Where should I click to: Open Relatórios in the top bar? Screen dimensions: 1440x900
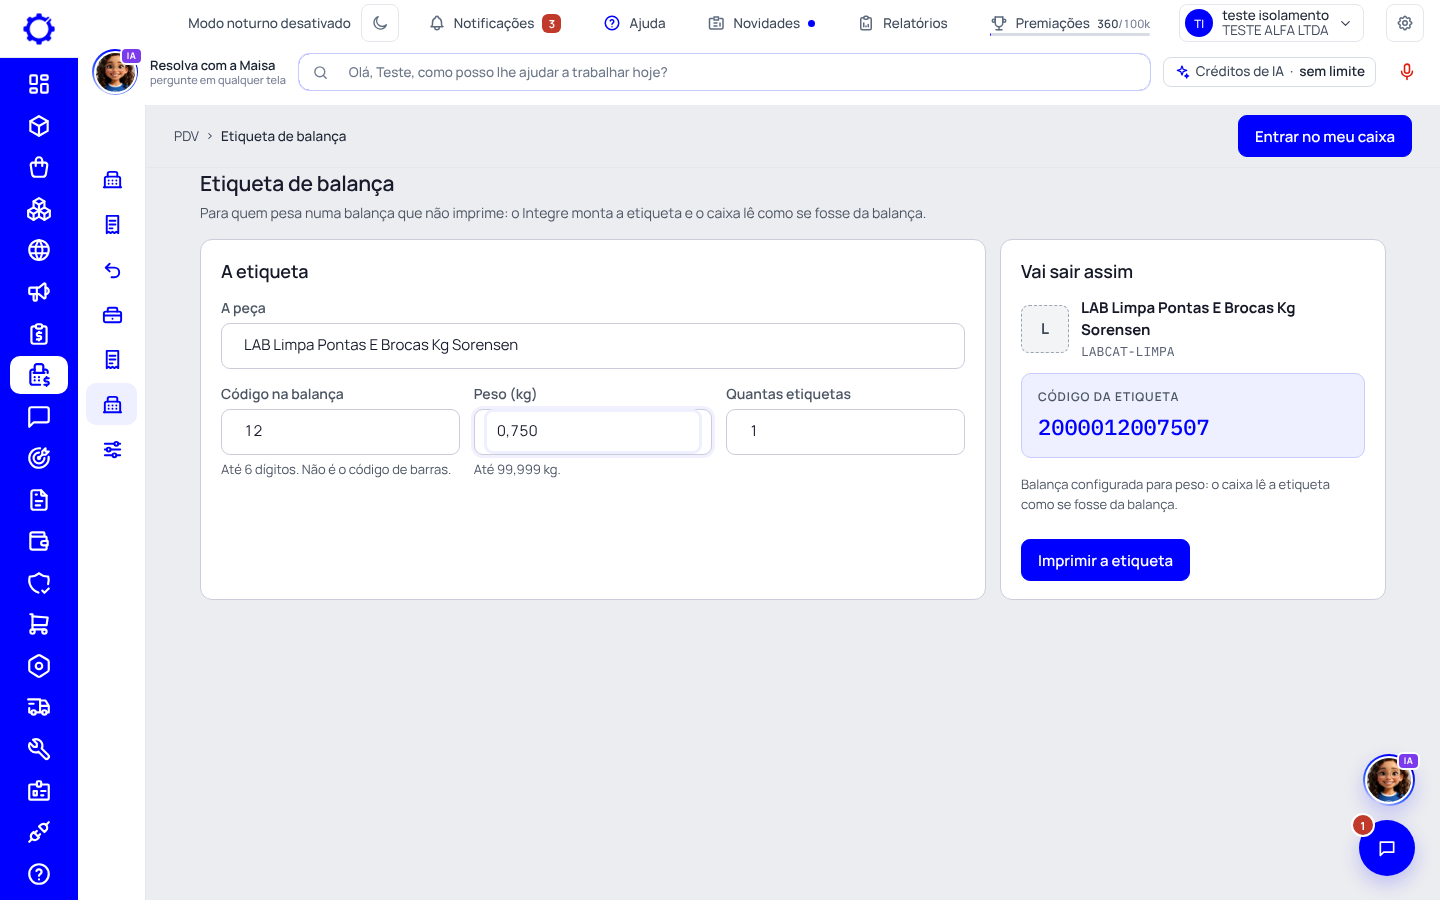coord(903,23)
